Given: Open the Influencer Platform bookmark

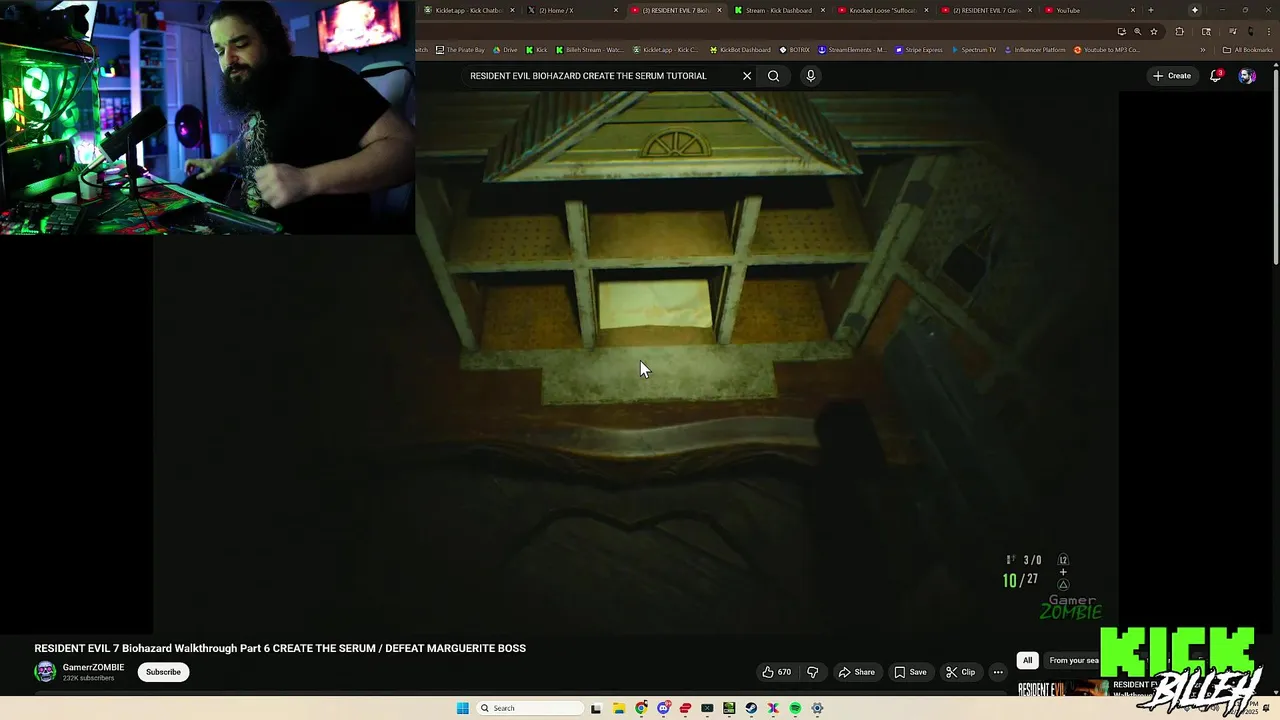Looking at the screenshot, I should tap(1035, 50).
